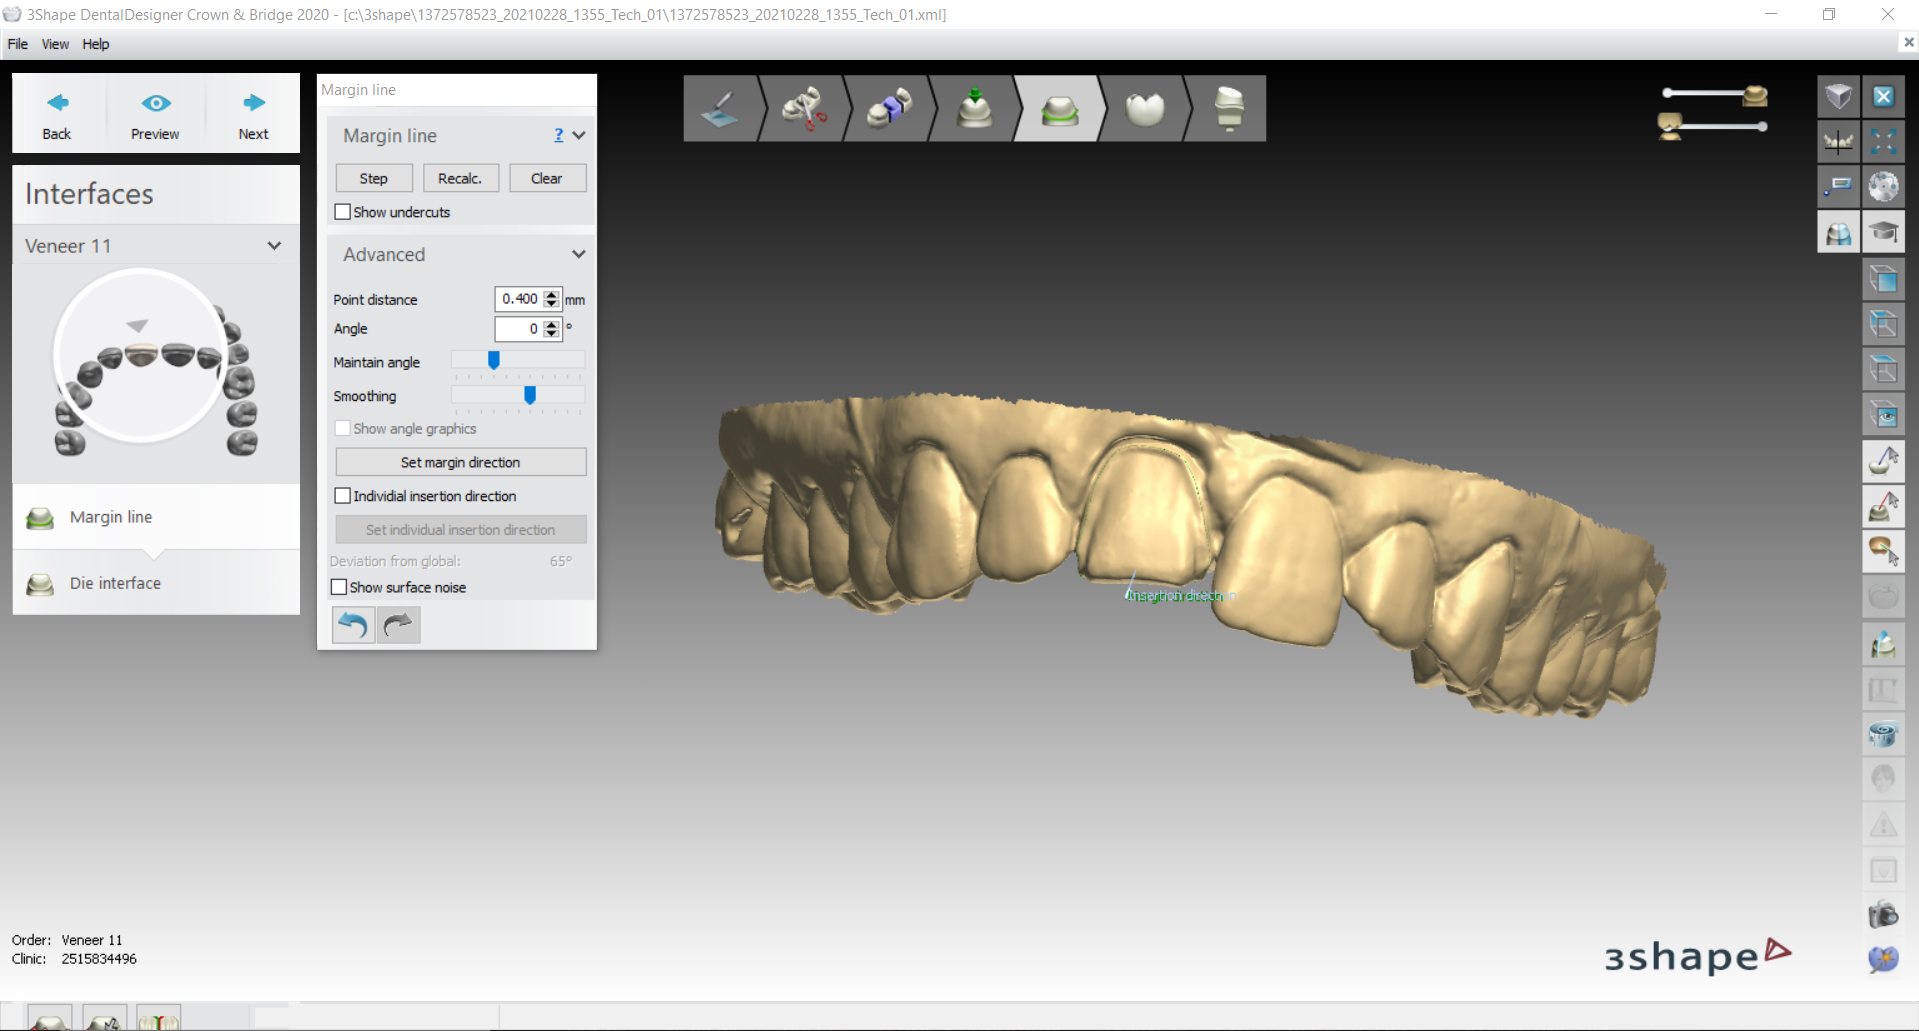Select the Die interface step
This screenshot has width=1919, height=1031.
click(x=155, y=583)
